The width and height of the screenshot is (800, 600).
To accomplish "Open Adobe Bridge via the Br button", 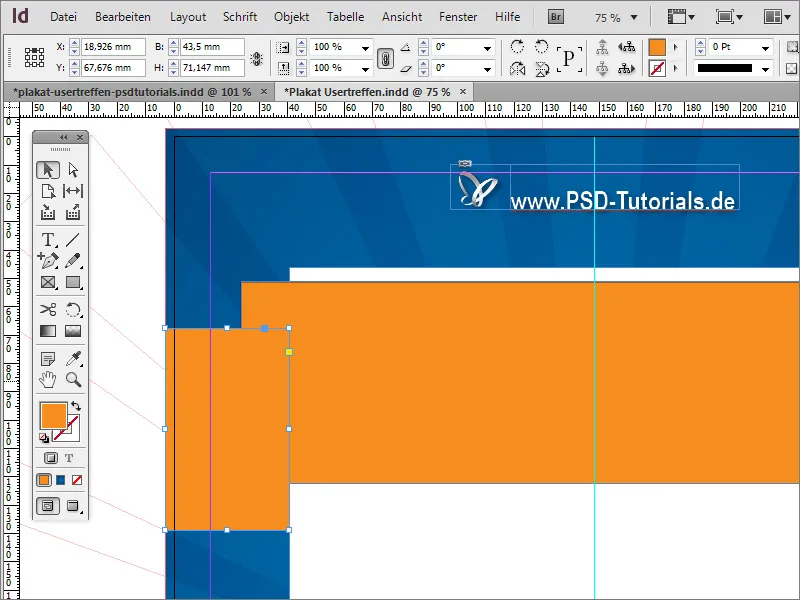I will [556, 17].
